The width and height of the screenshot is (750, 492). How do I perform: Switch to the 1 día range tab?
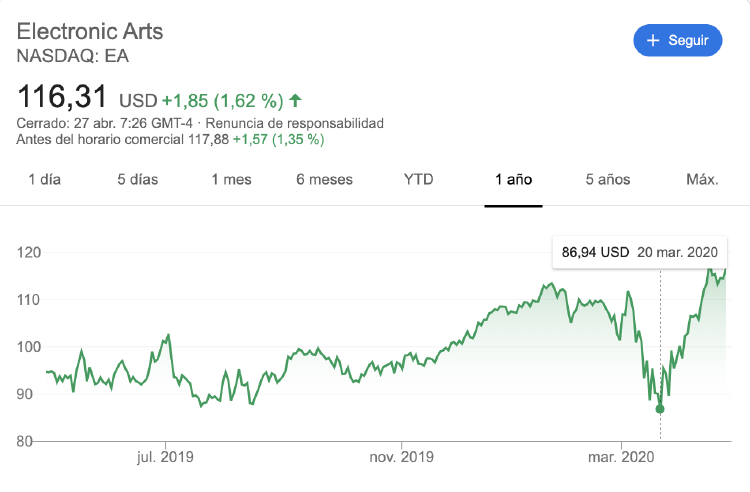coord(45,180)
